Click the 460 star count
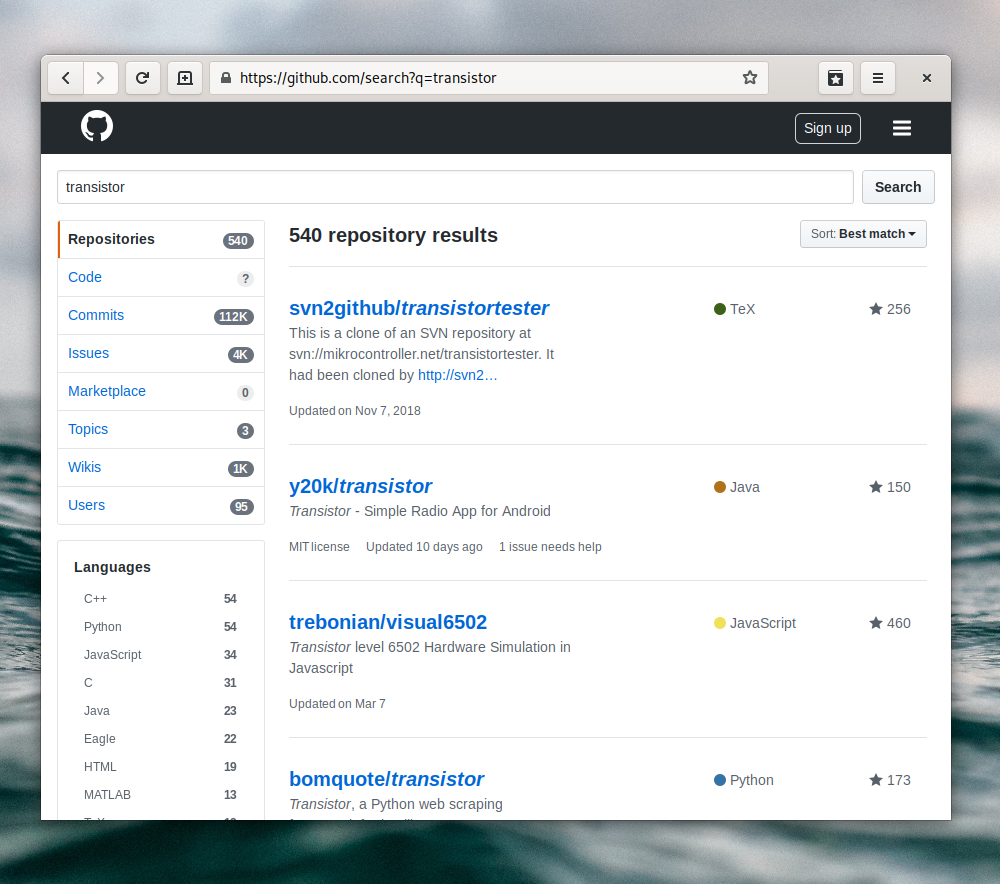 (x=899, y=623)
